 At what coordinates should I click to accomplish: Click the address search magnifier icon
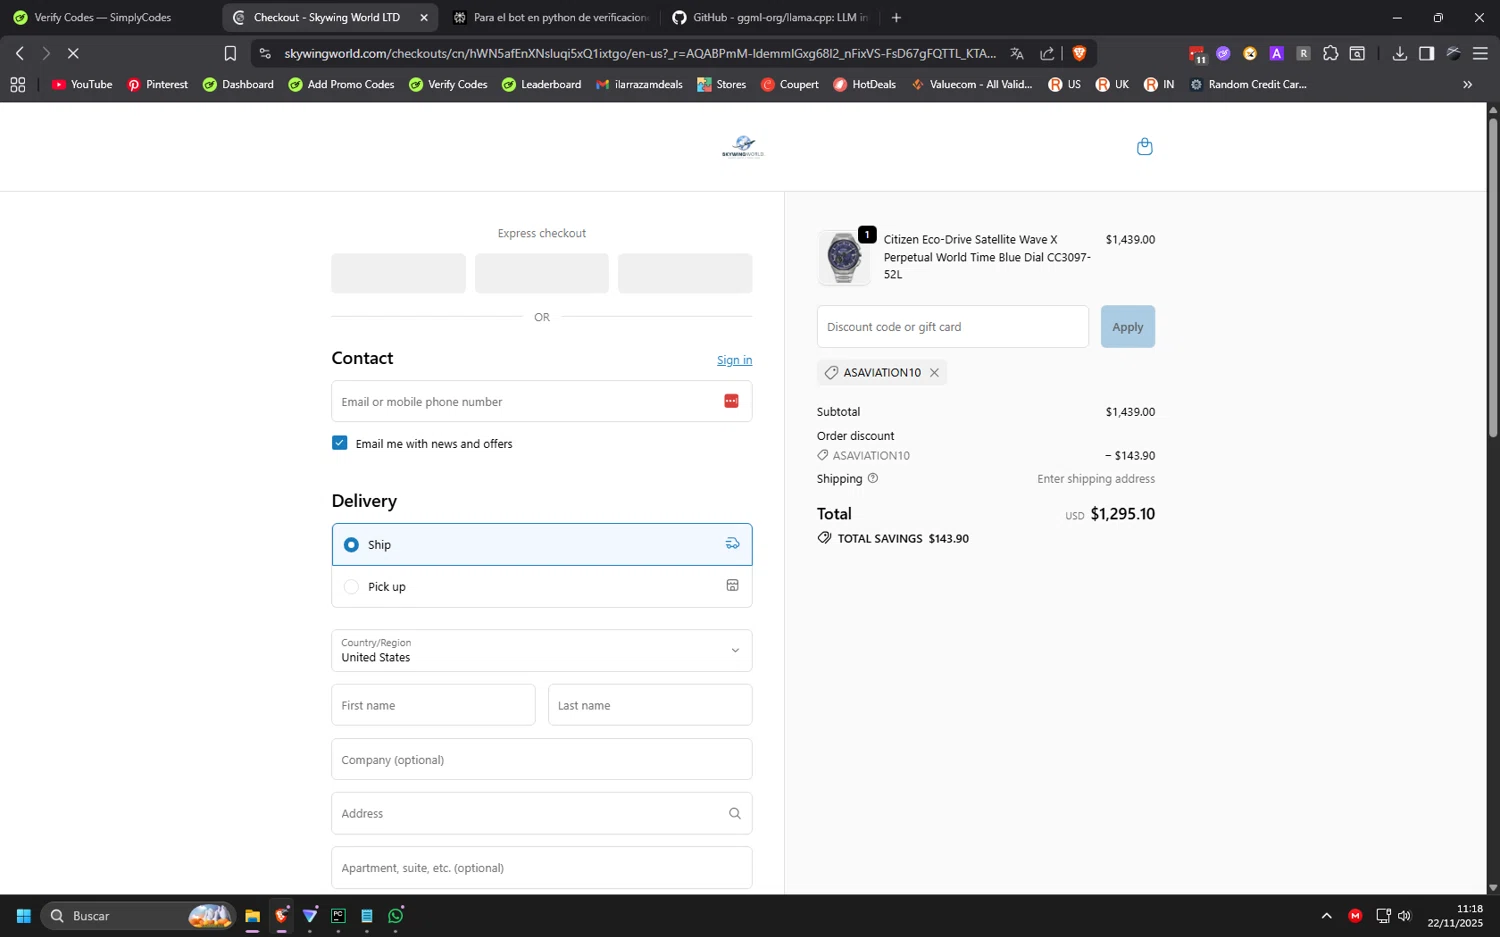coord(734,814)
